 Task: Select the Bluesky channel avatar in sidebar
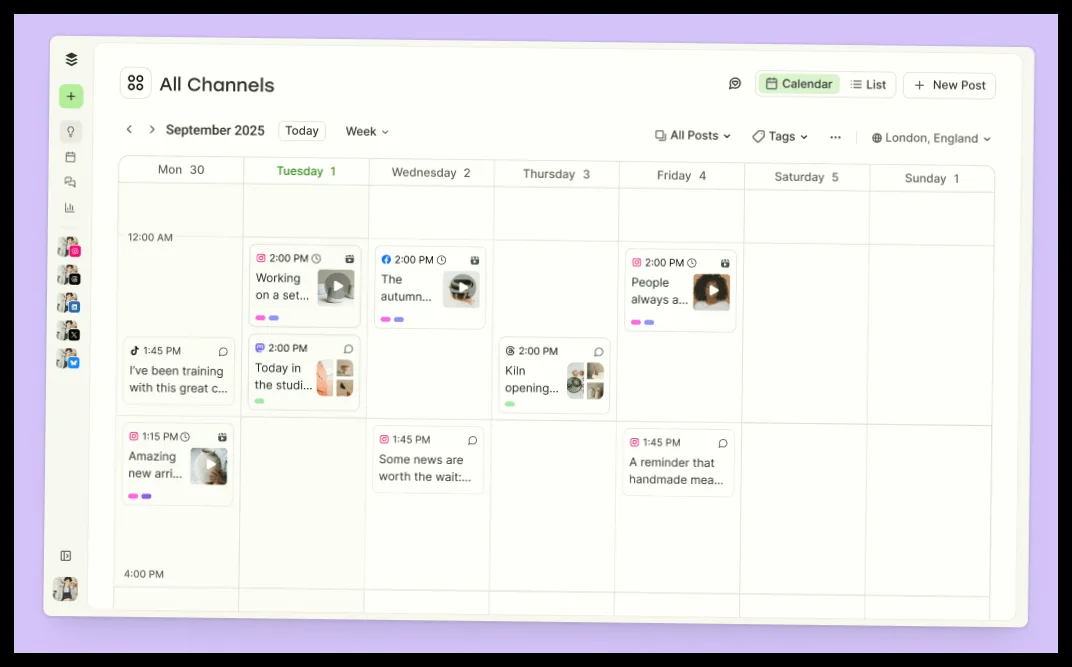68,359
